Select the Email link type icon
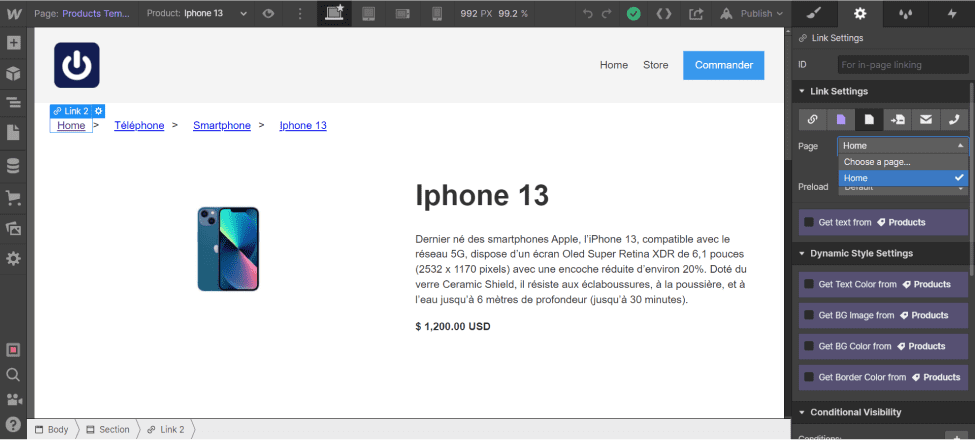975x440 pixels. 926,120
